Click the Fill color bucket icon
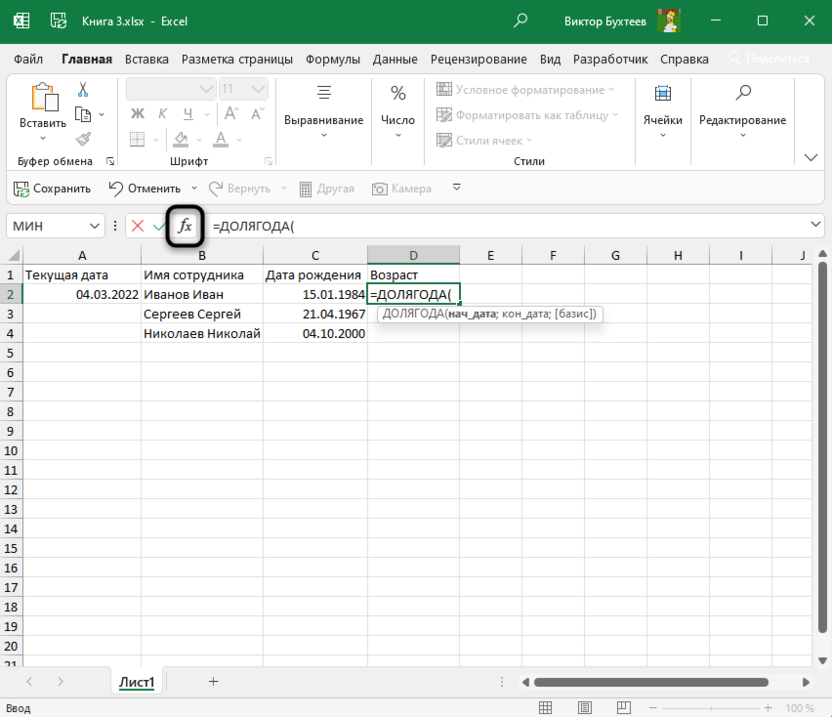Image resolution: width=832 pixels, height=717 pixels. (x=181, y=140)
